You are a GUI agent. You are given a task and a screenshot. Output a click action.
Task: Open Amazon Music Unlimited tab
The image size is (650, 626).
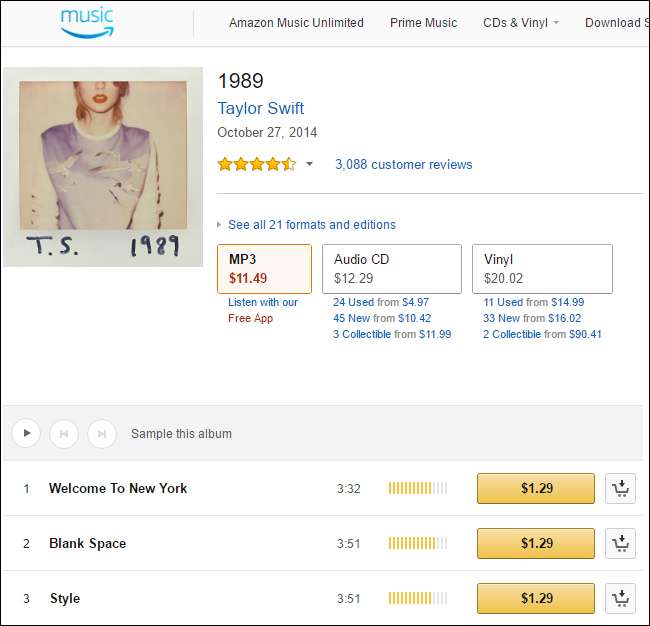(x=296, y=23)
